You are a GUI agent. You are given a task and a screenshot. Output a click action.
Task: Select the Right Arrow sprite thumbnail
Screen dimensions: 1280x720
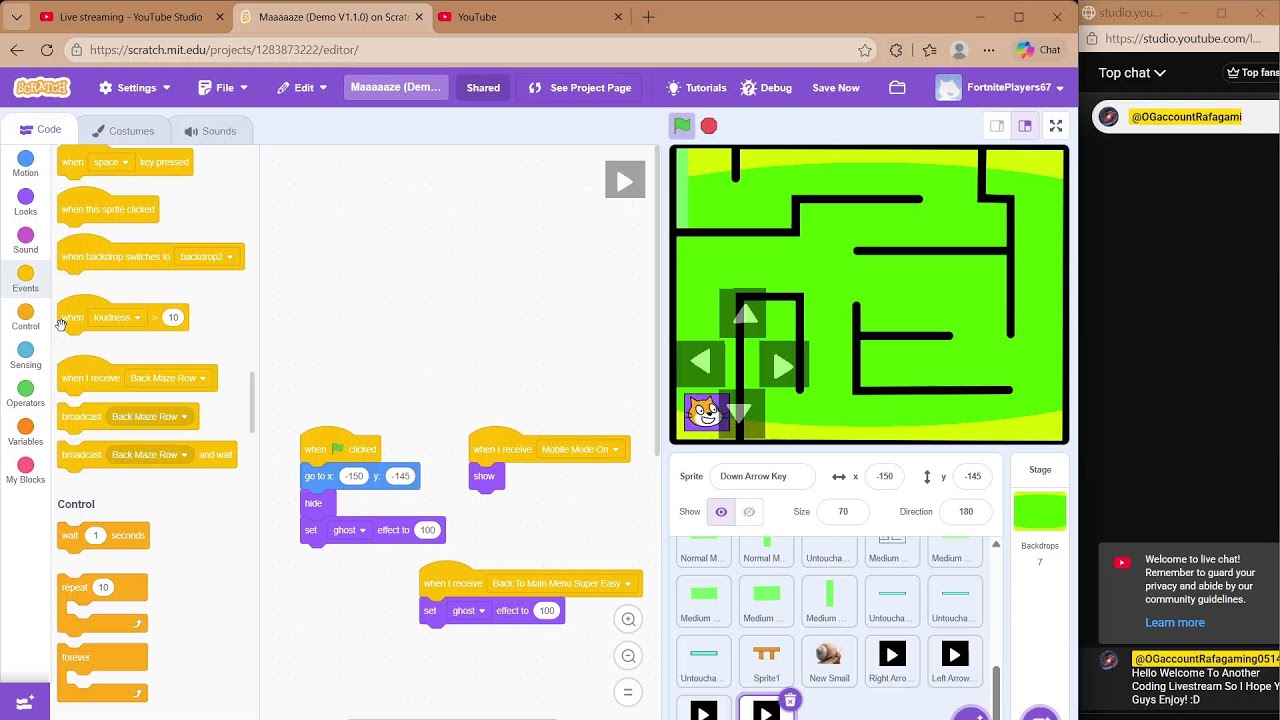pos(892,662)
